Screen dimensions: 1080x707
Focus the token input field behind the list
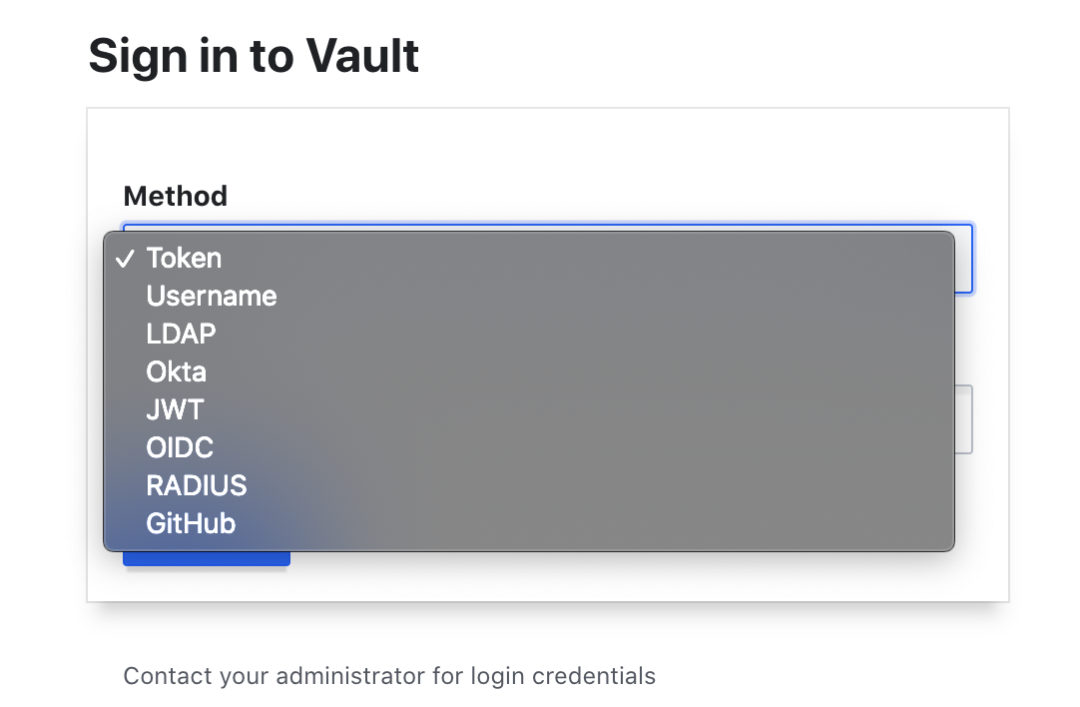click(x=964, y=419)
